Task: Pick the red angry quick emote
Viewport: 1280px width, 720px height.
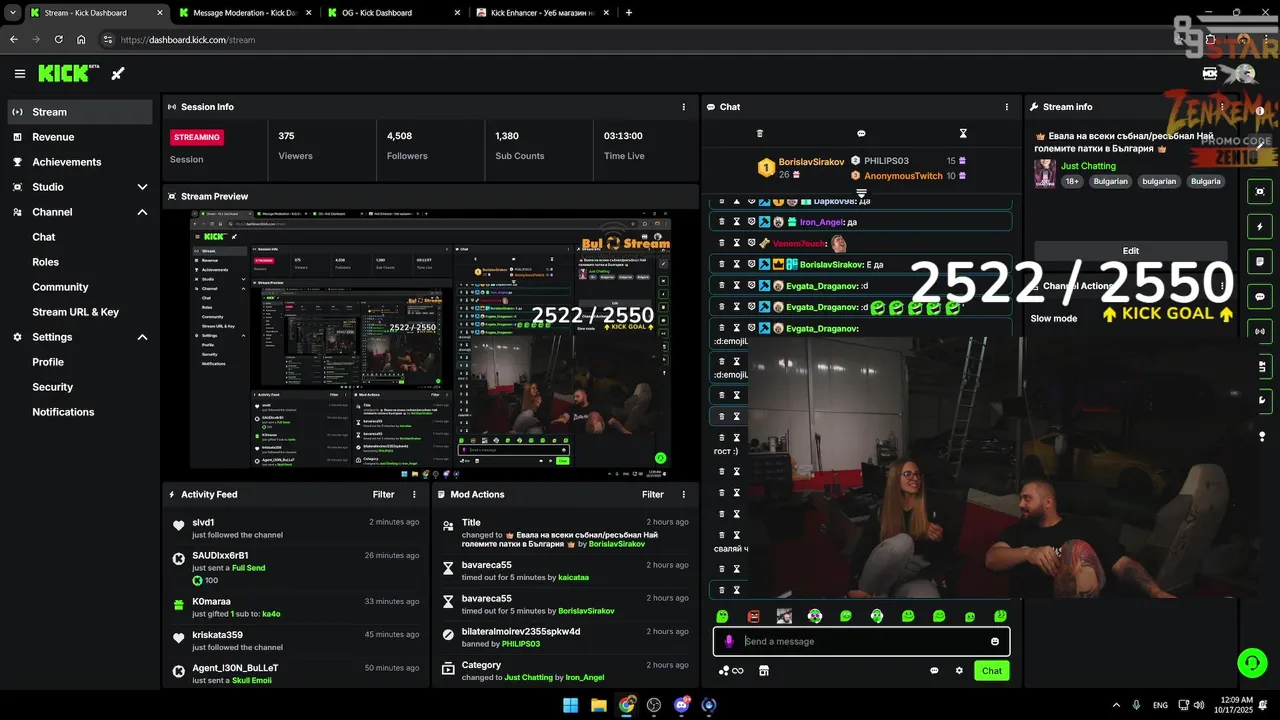Action: (x=753, y=616)
